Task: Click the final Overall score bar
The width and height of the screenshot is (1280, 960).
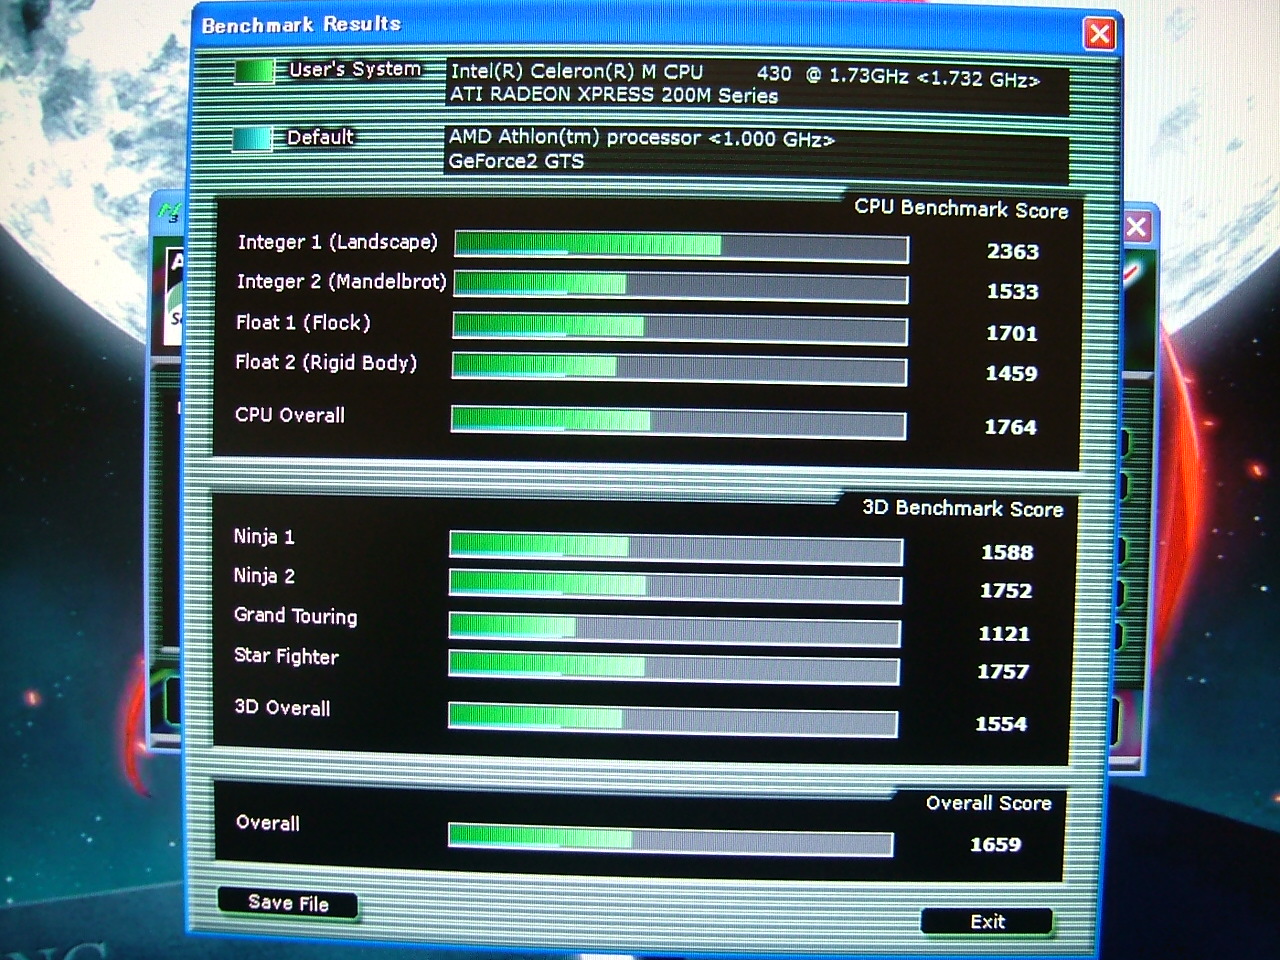Action: tap(670, 839)
